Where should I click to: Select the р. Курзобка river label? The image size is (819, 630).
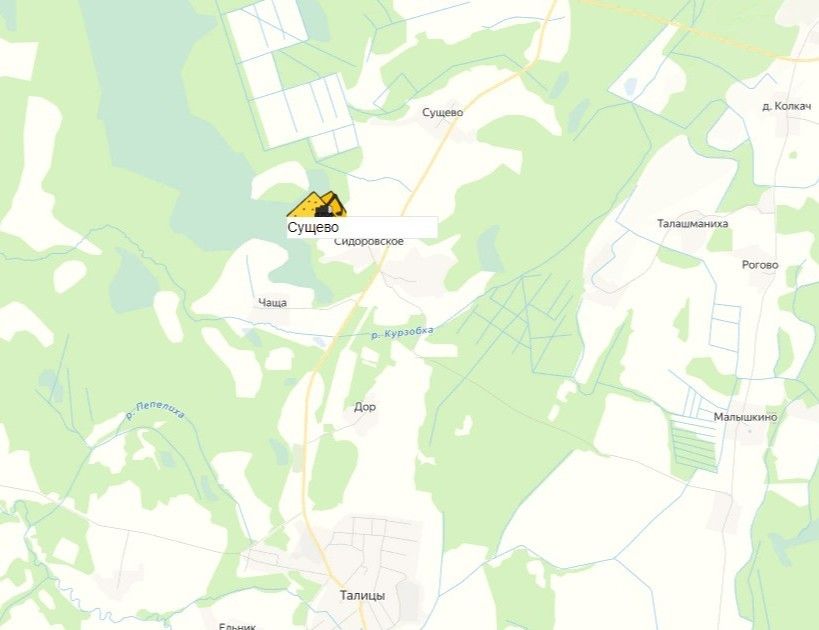click(402, 333)
